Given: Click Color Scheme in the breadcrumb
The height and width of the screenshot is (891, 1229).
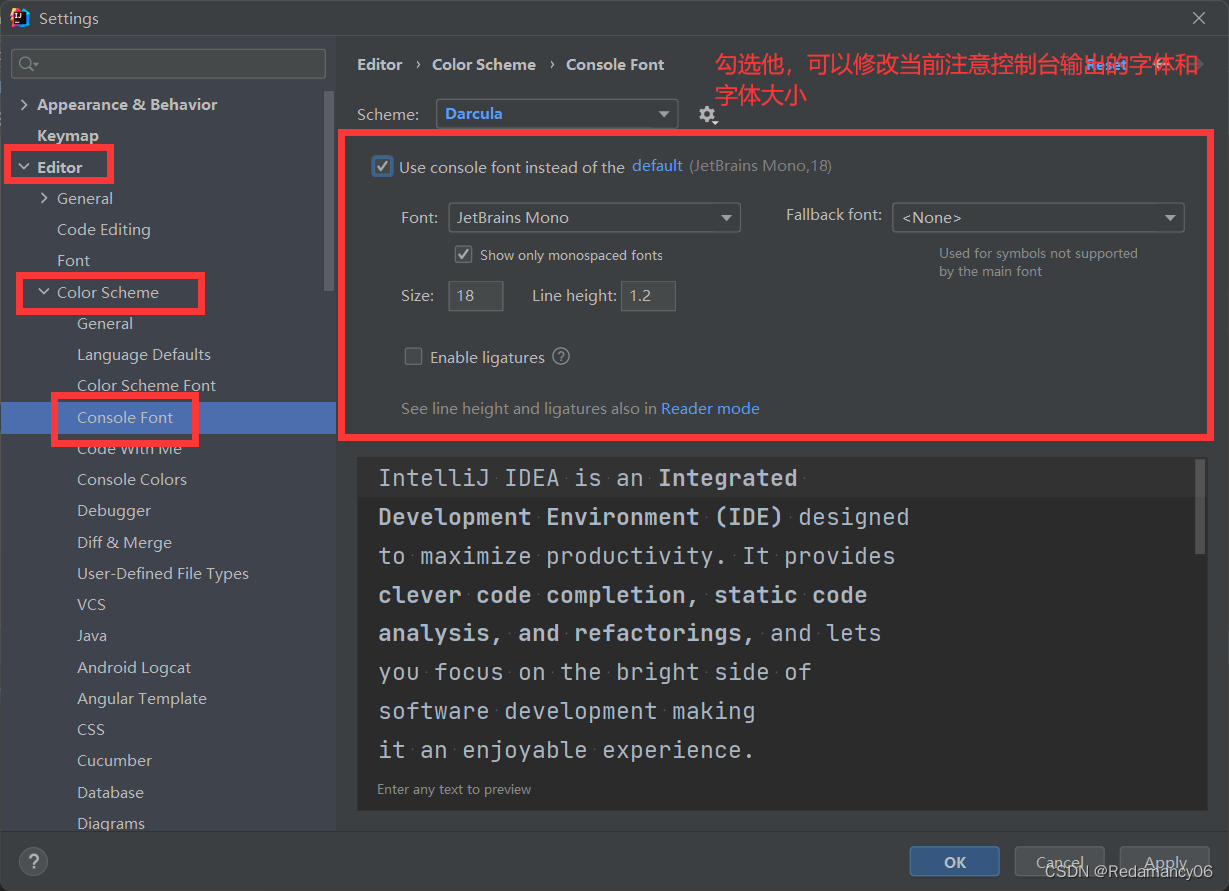Looking at the screenshot, I should pos(484,64).
